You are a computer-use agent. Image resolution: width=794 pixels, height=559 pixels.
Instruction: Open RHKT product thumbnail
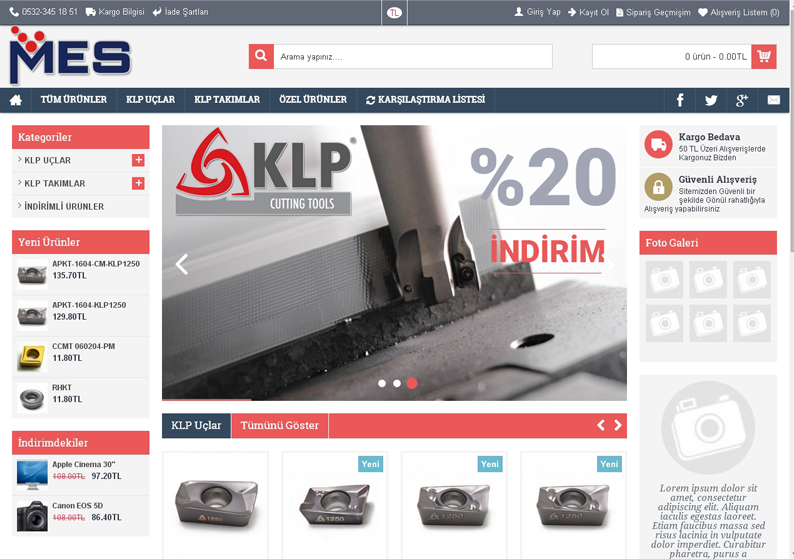click(32, 398)
